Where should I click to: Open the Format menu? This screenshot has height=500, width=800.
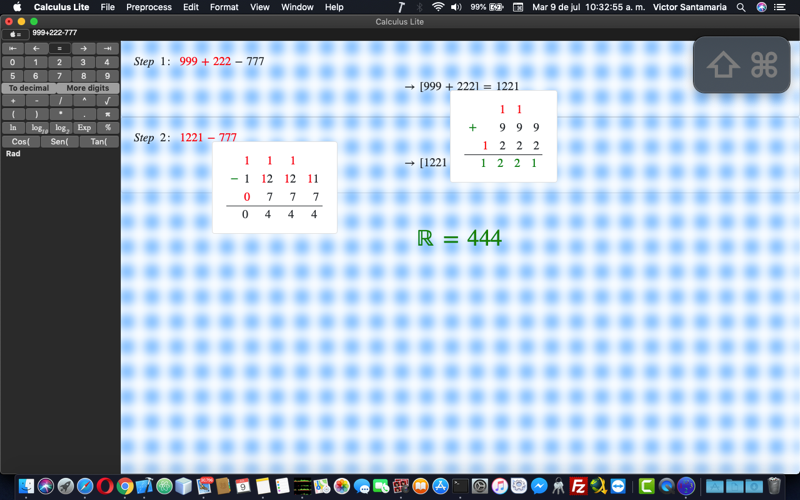point(224,7)
